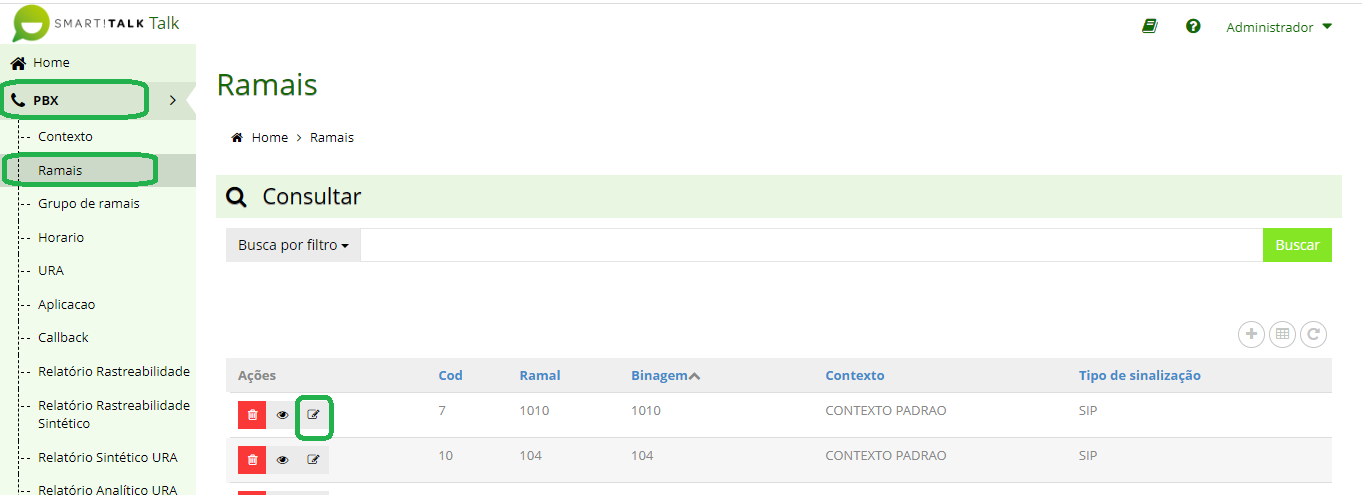View ramal 104 details via eye icon

pyautogui.click(x=282, y=460)
